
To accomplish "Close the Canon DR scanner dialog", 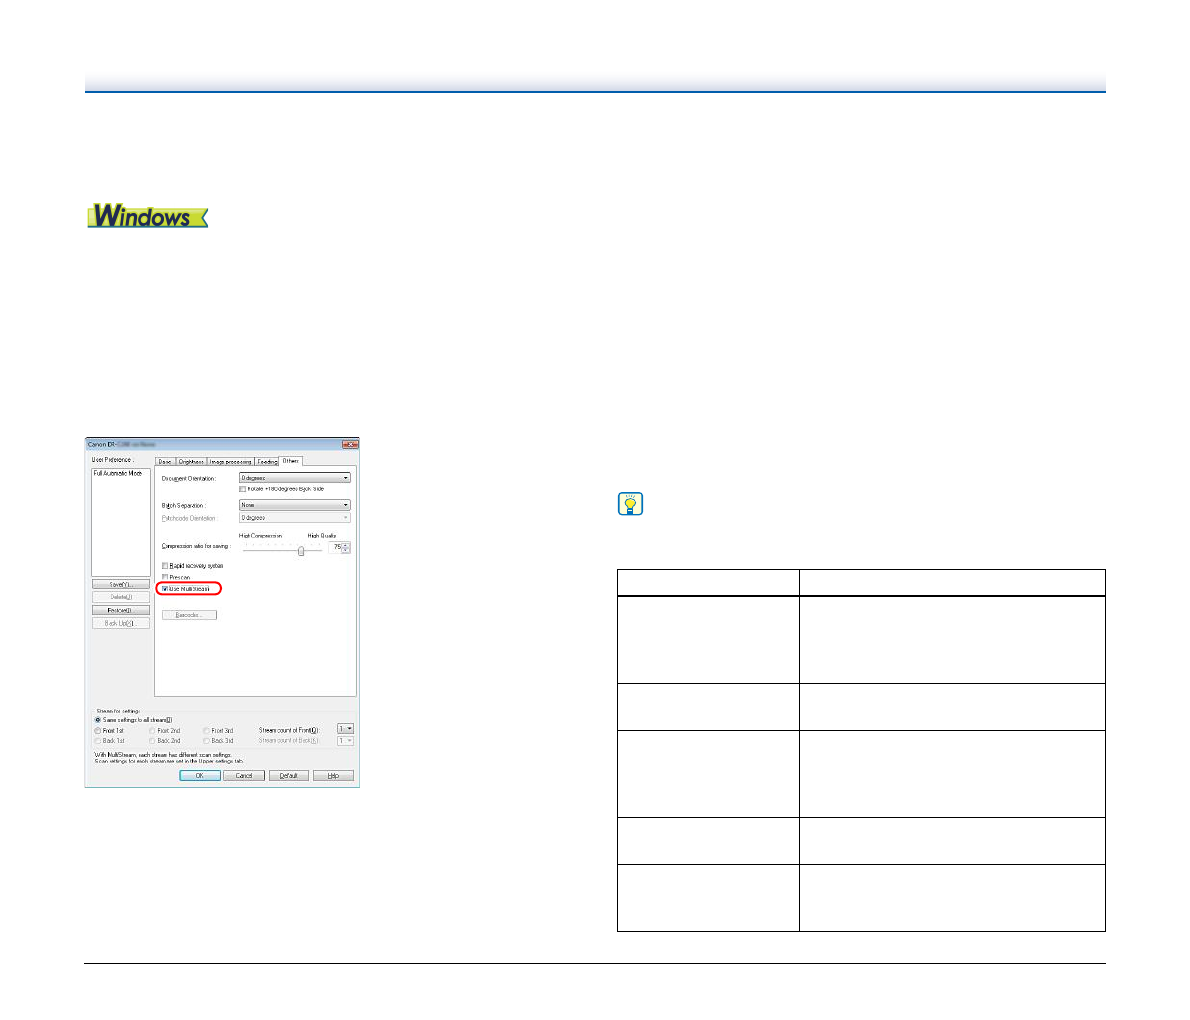I will [x=350, y=444].
